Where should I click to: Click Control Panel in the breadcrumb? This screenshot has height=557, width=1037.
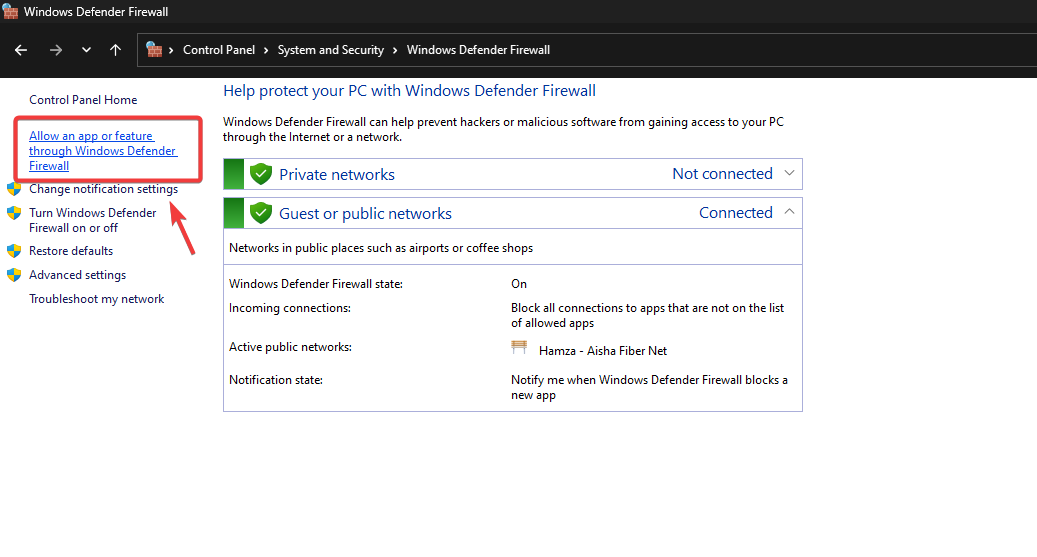coord(219,50)
